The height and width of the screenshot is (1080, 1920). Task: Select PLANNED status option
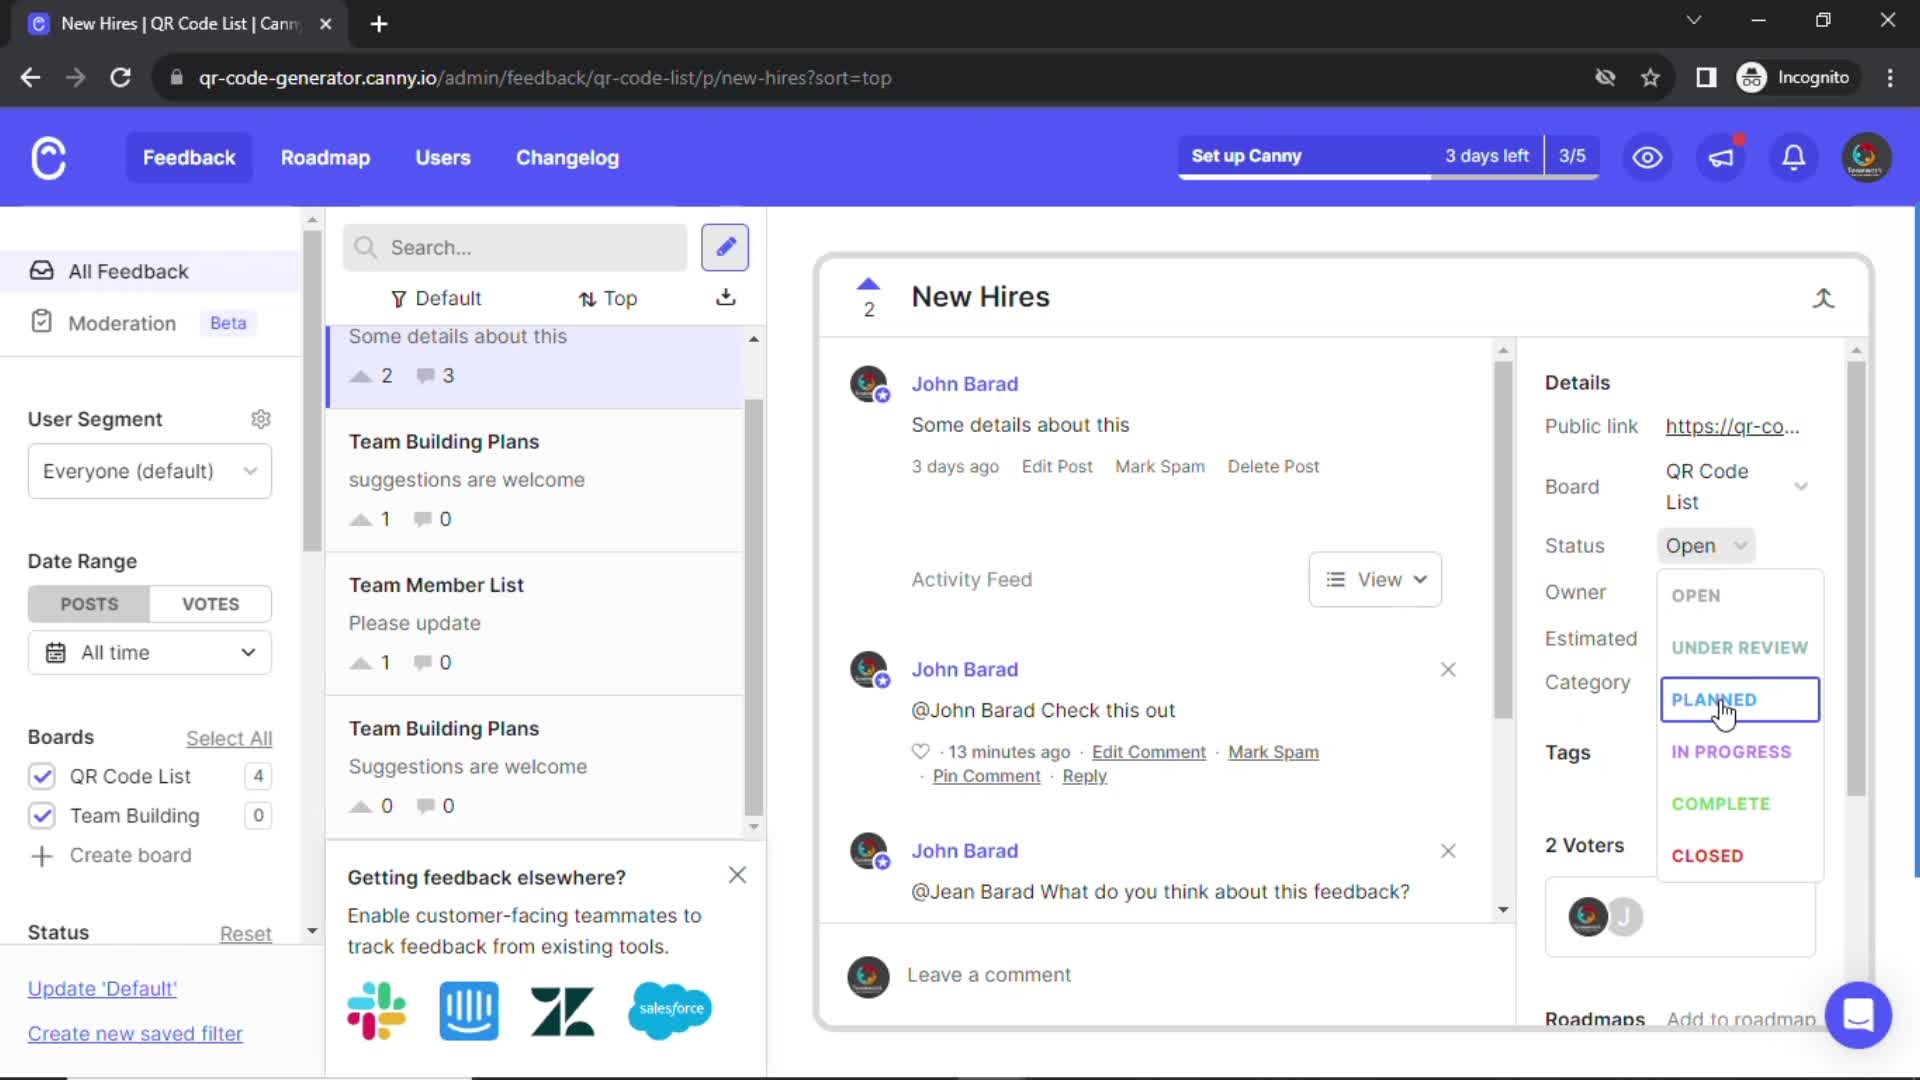[x=1739, y=700]
